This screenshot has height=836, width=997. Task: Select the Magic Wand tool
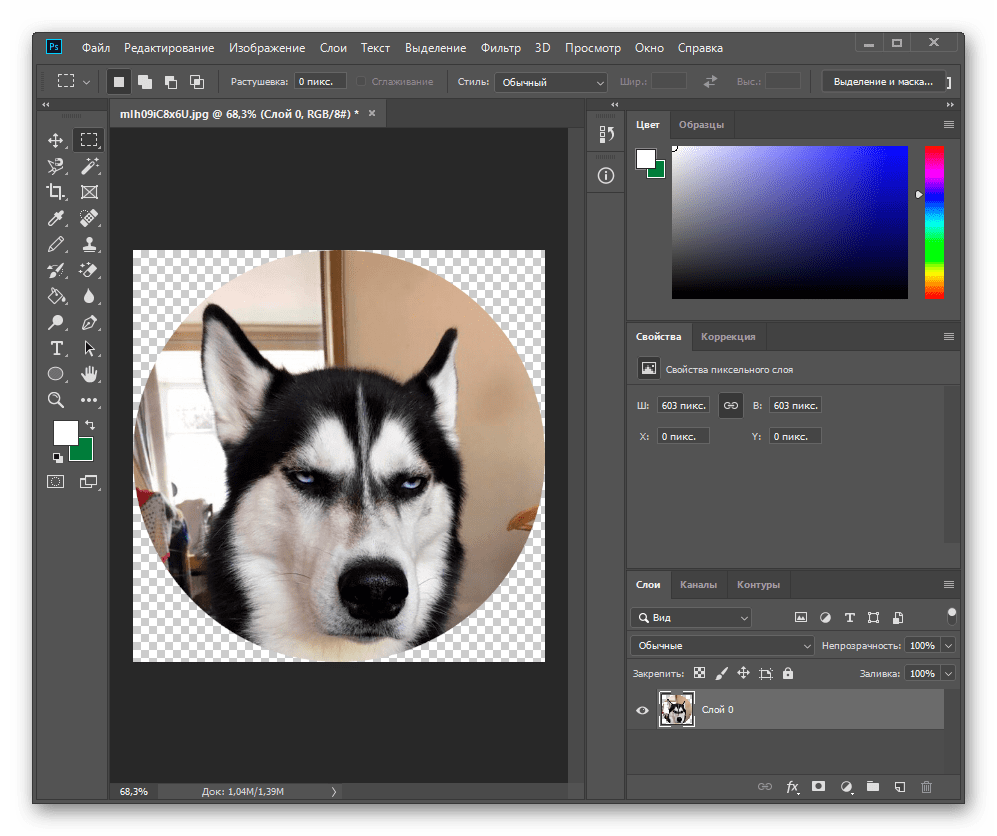(x=90, y=166)
